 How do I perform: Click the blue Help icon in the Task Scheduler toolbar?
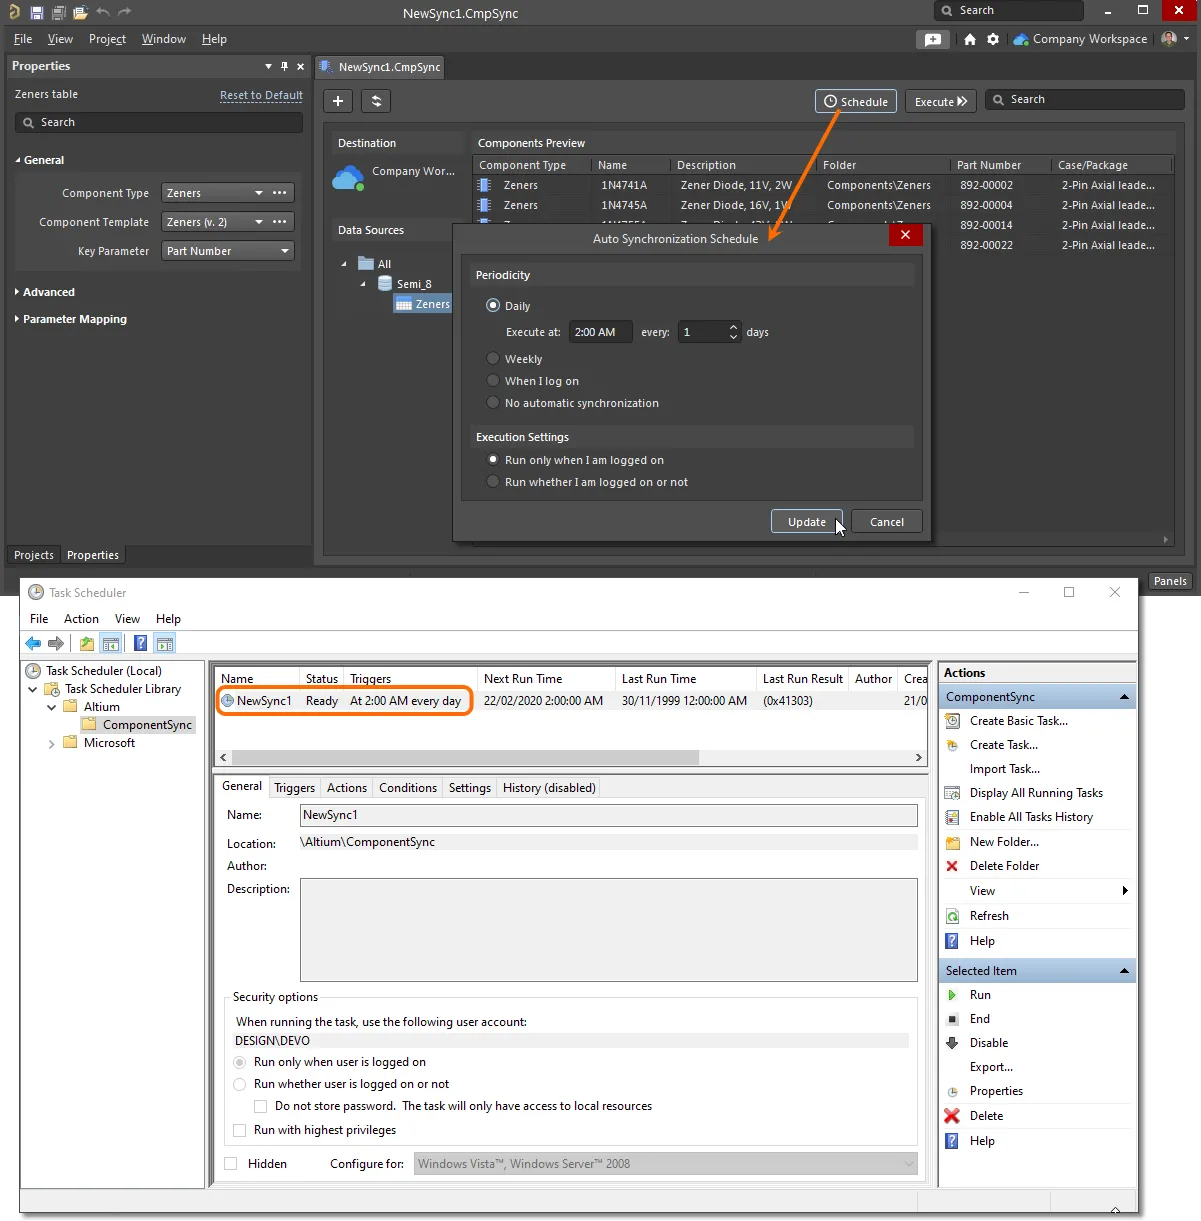coord(141,643)
